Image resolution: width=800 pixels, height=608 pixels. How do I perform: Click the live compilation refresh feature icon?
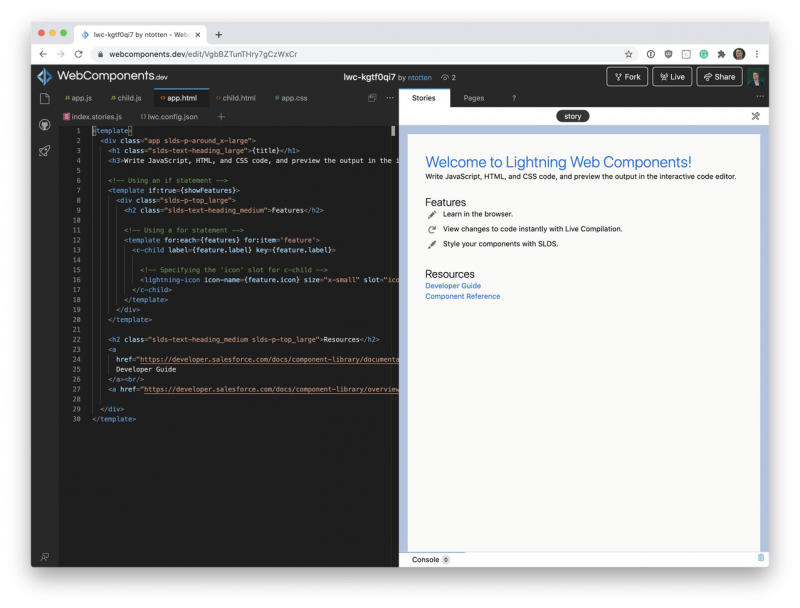point(432,230)
